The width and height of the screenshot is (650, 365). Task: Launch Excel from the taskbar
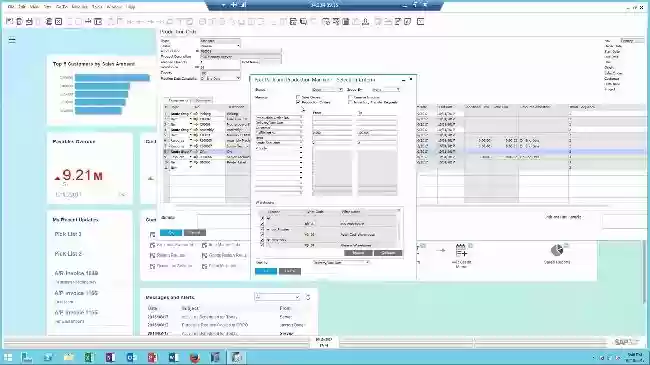coord(89,358)
